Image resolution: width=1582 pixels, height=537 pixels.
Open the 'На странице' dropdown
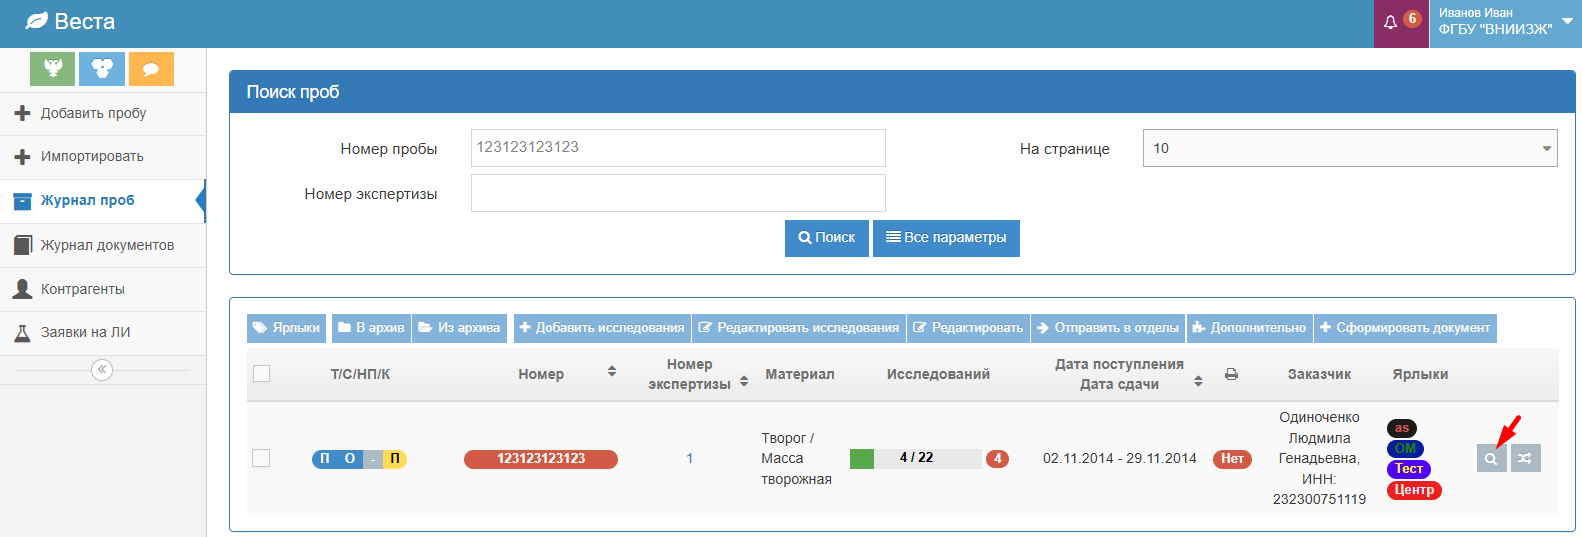coord(1349,148)
